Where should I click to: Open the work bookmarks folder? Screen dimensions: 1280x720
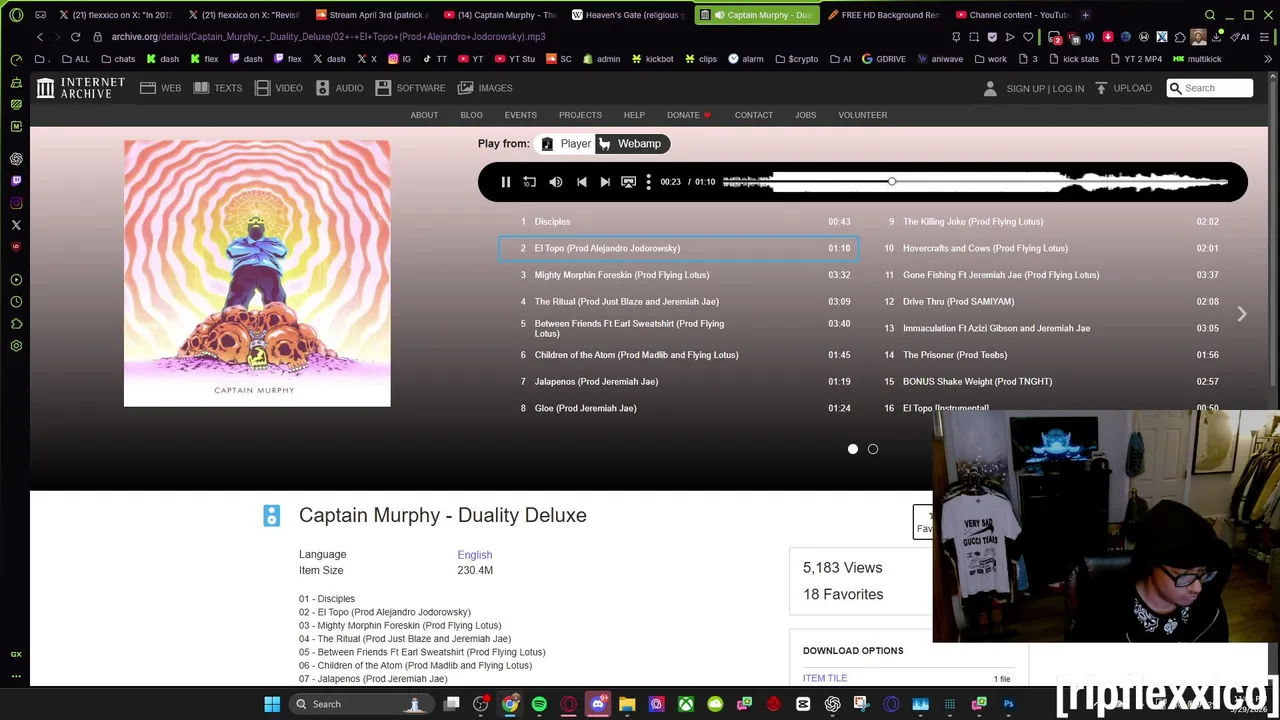[x=990, y=59]
